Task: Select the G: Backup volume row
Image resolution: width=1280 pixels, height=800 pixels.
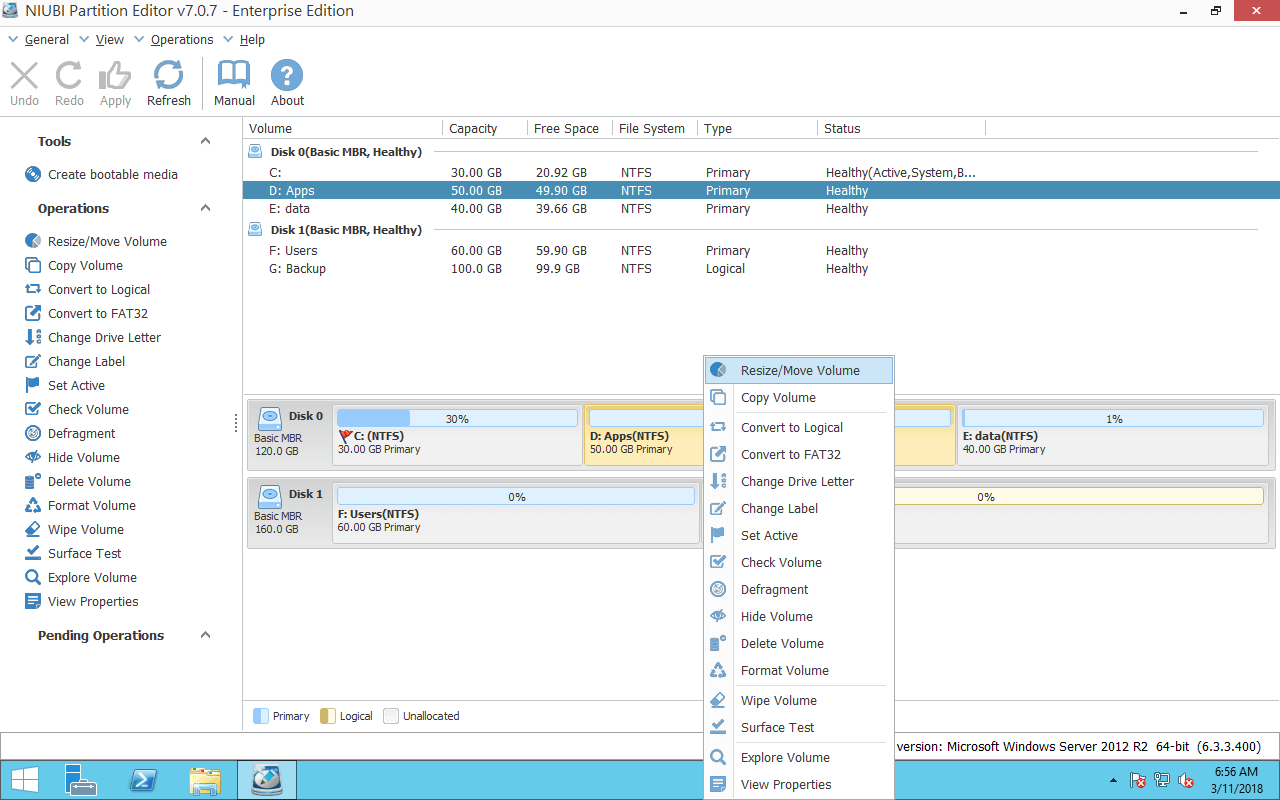Action: (x=761, y=268)
